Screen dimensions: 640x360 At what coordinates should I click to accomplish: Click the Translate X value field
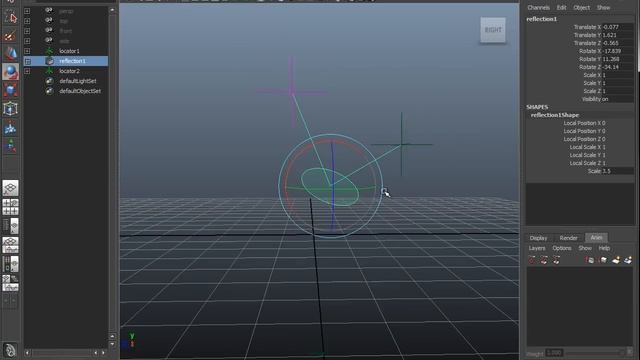pyautogui.click(x=618, y=27)
